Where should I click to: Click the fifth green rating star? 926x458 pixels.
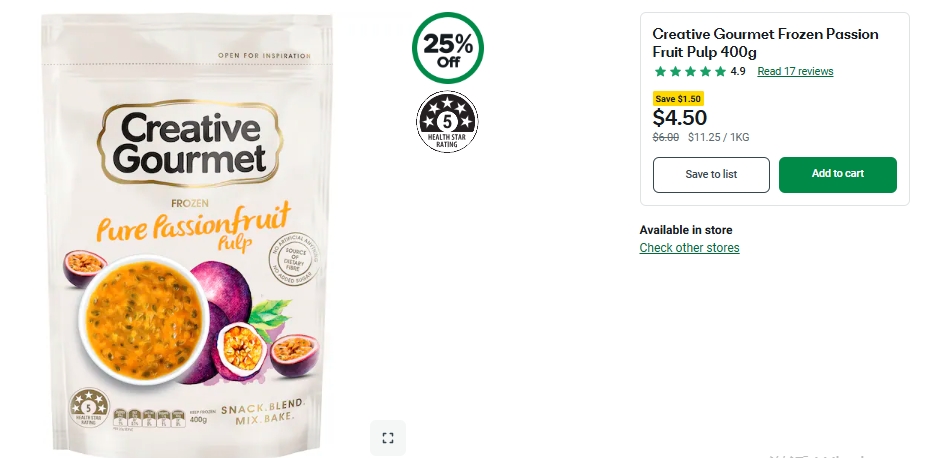pyautogui.click(x=720, y=71)
